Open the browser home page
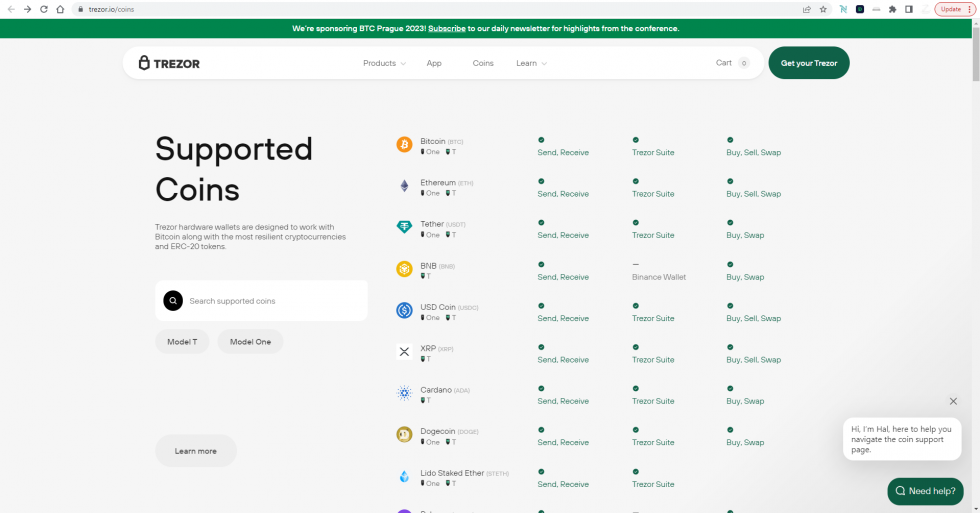 [60, 9]
